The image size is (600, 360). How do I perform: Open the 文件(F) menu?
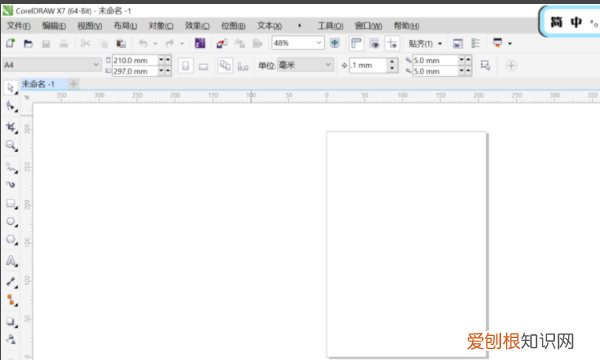pyautogui.click(x=19, y=26)
